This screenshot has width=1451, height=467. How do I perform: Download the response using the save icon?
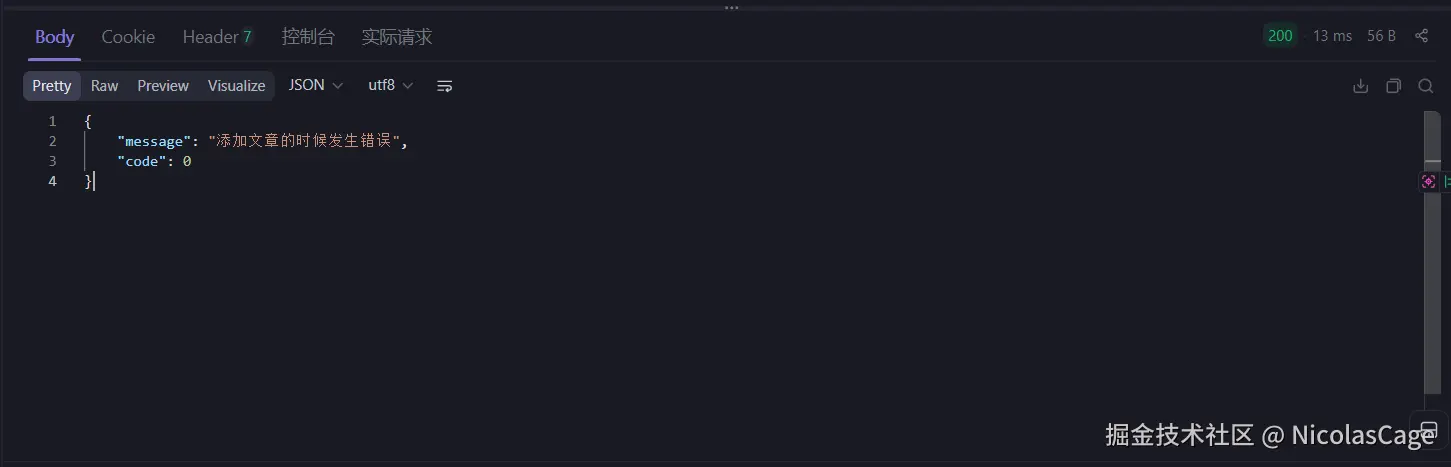(1360, 86)
